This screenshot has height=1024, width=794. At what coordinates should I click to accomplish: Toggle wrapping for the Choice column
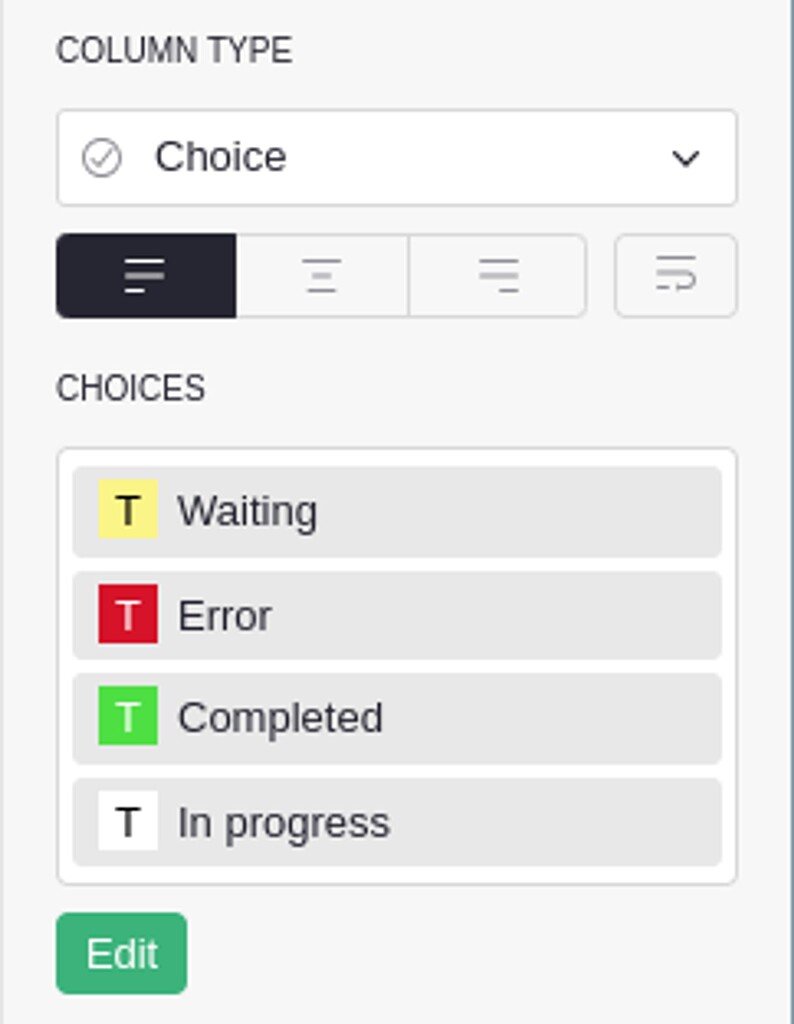click(676, 276)
